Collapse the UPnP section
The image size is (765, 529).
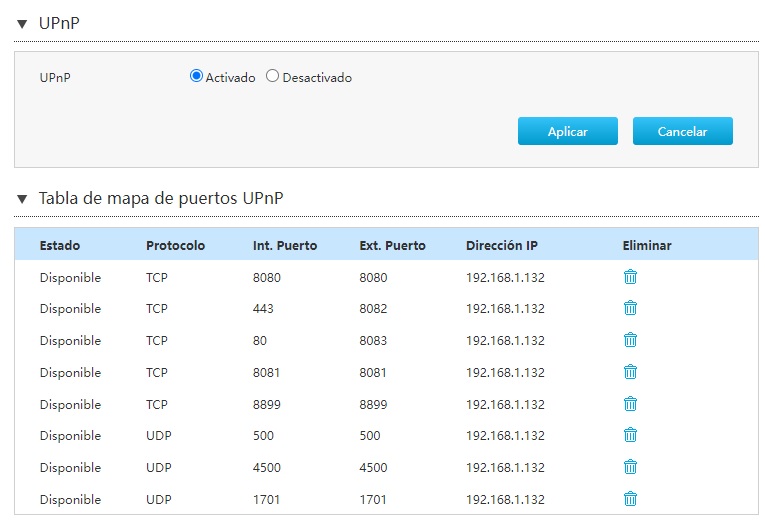[x=21, y=23]
